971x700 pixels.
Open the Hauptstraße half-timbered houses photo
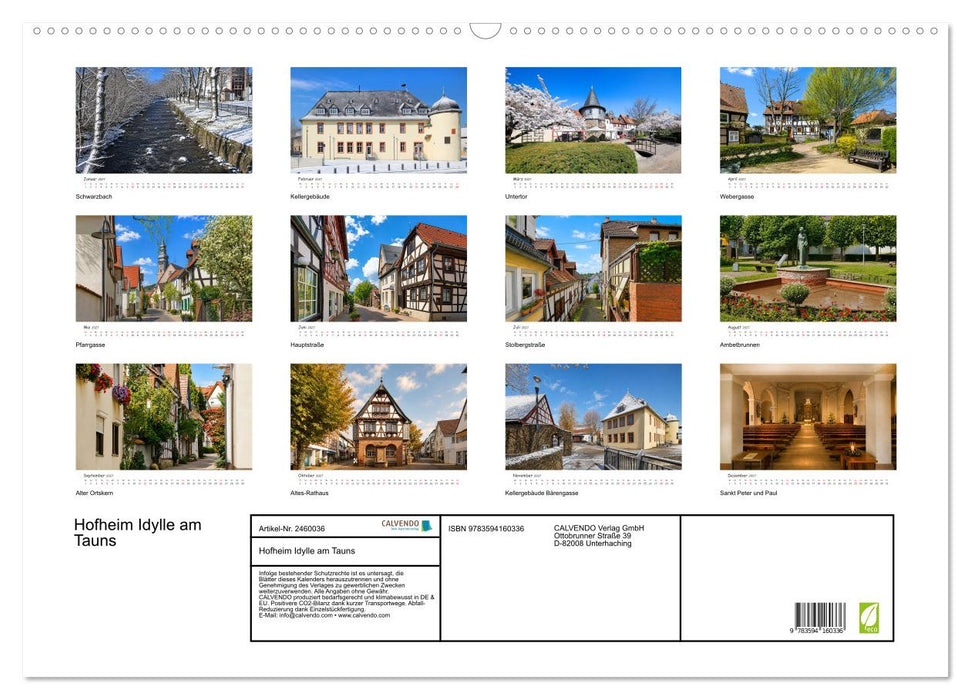(378, 268)
